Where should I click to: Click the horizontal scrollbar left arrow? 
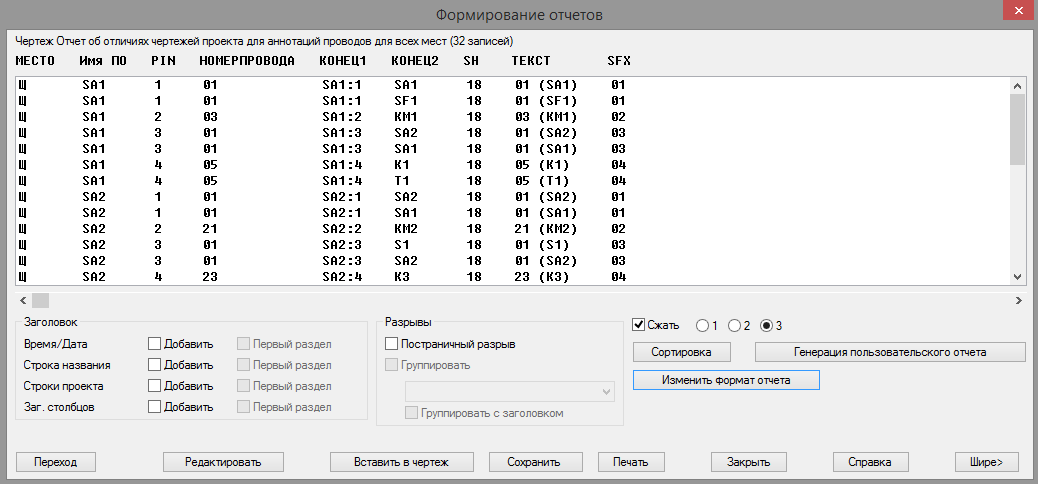(x=23, y=300)
